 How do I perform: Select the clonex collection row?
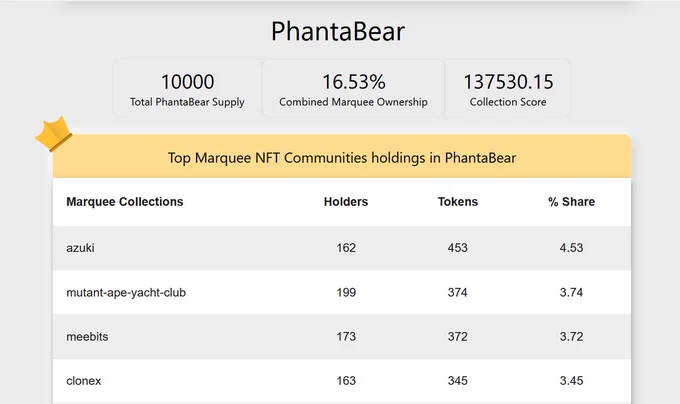point(342,381)
